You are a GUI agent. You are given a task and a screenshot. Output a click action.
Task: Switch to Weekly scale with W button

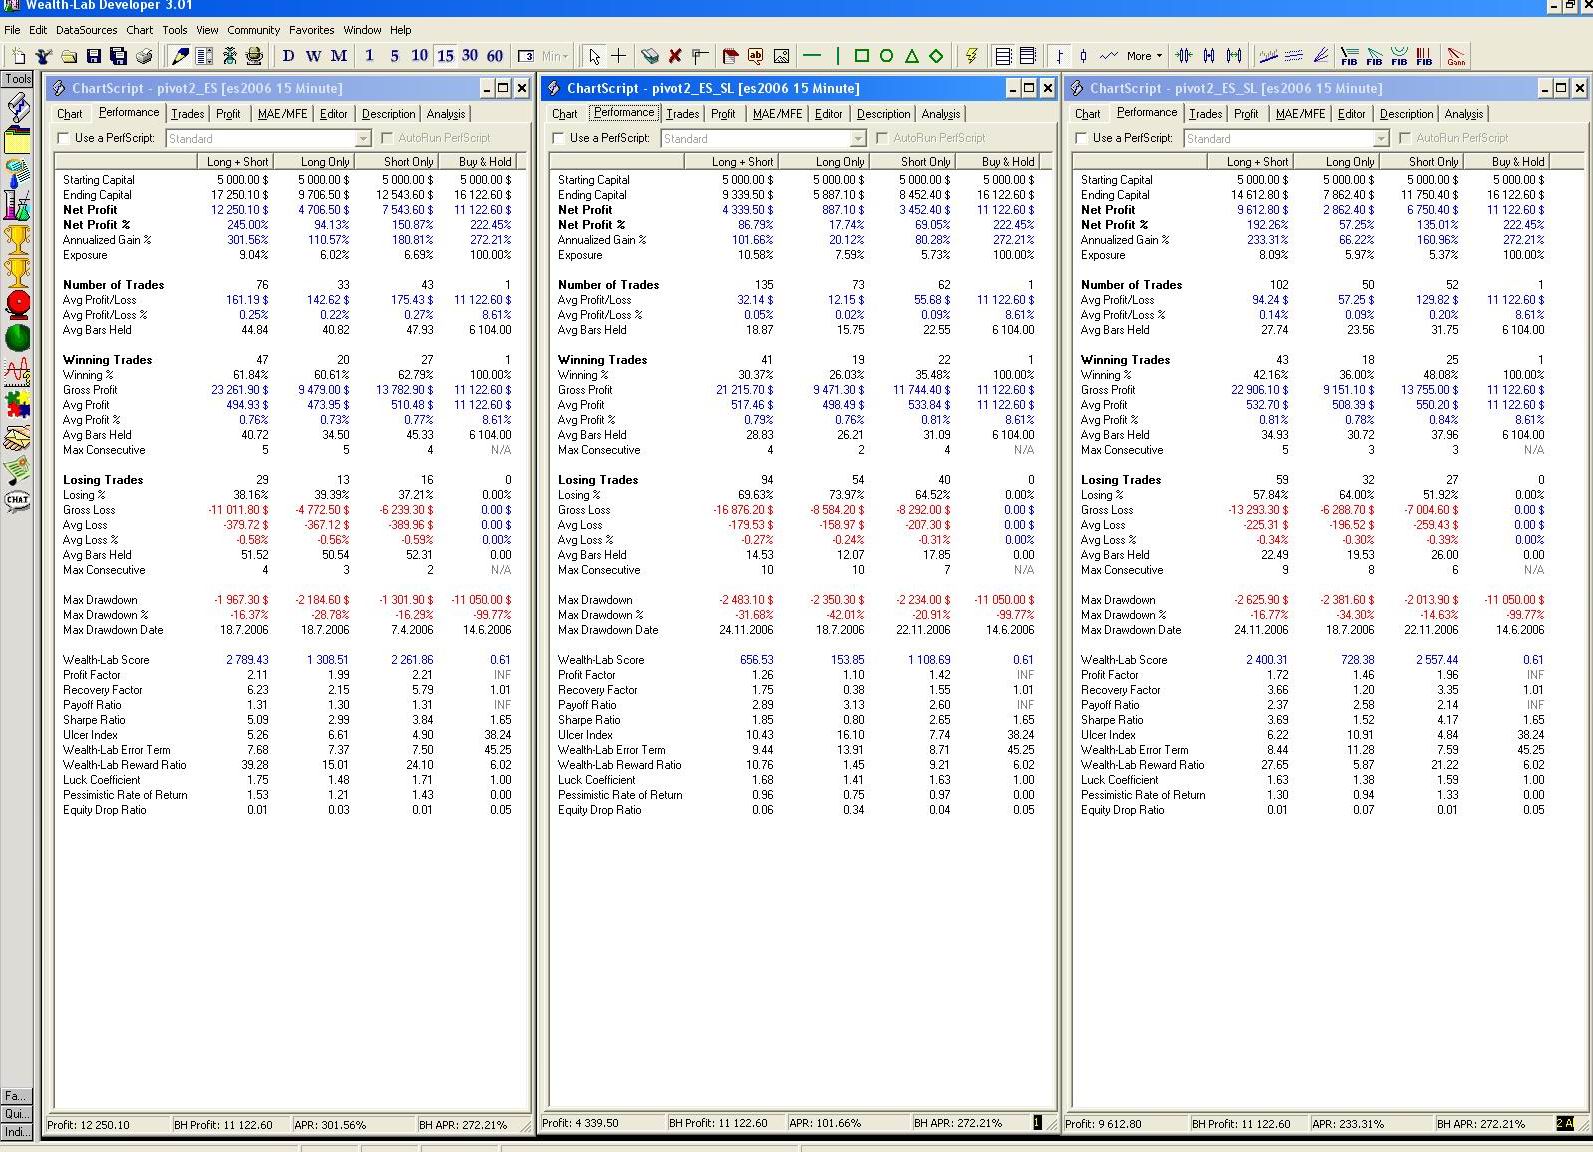(x=313, y=56)
